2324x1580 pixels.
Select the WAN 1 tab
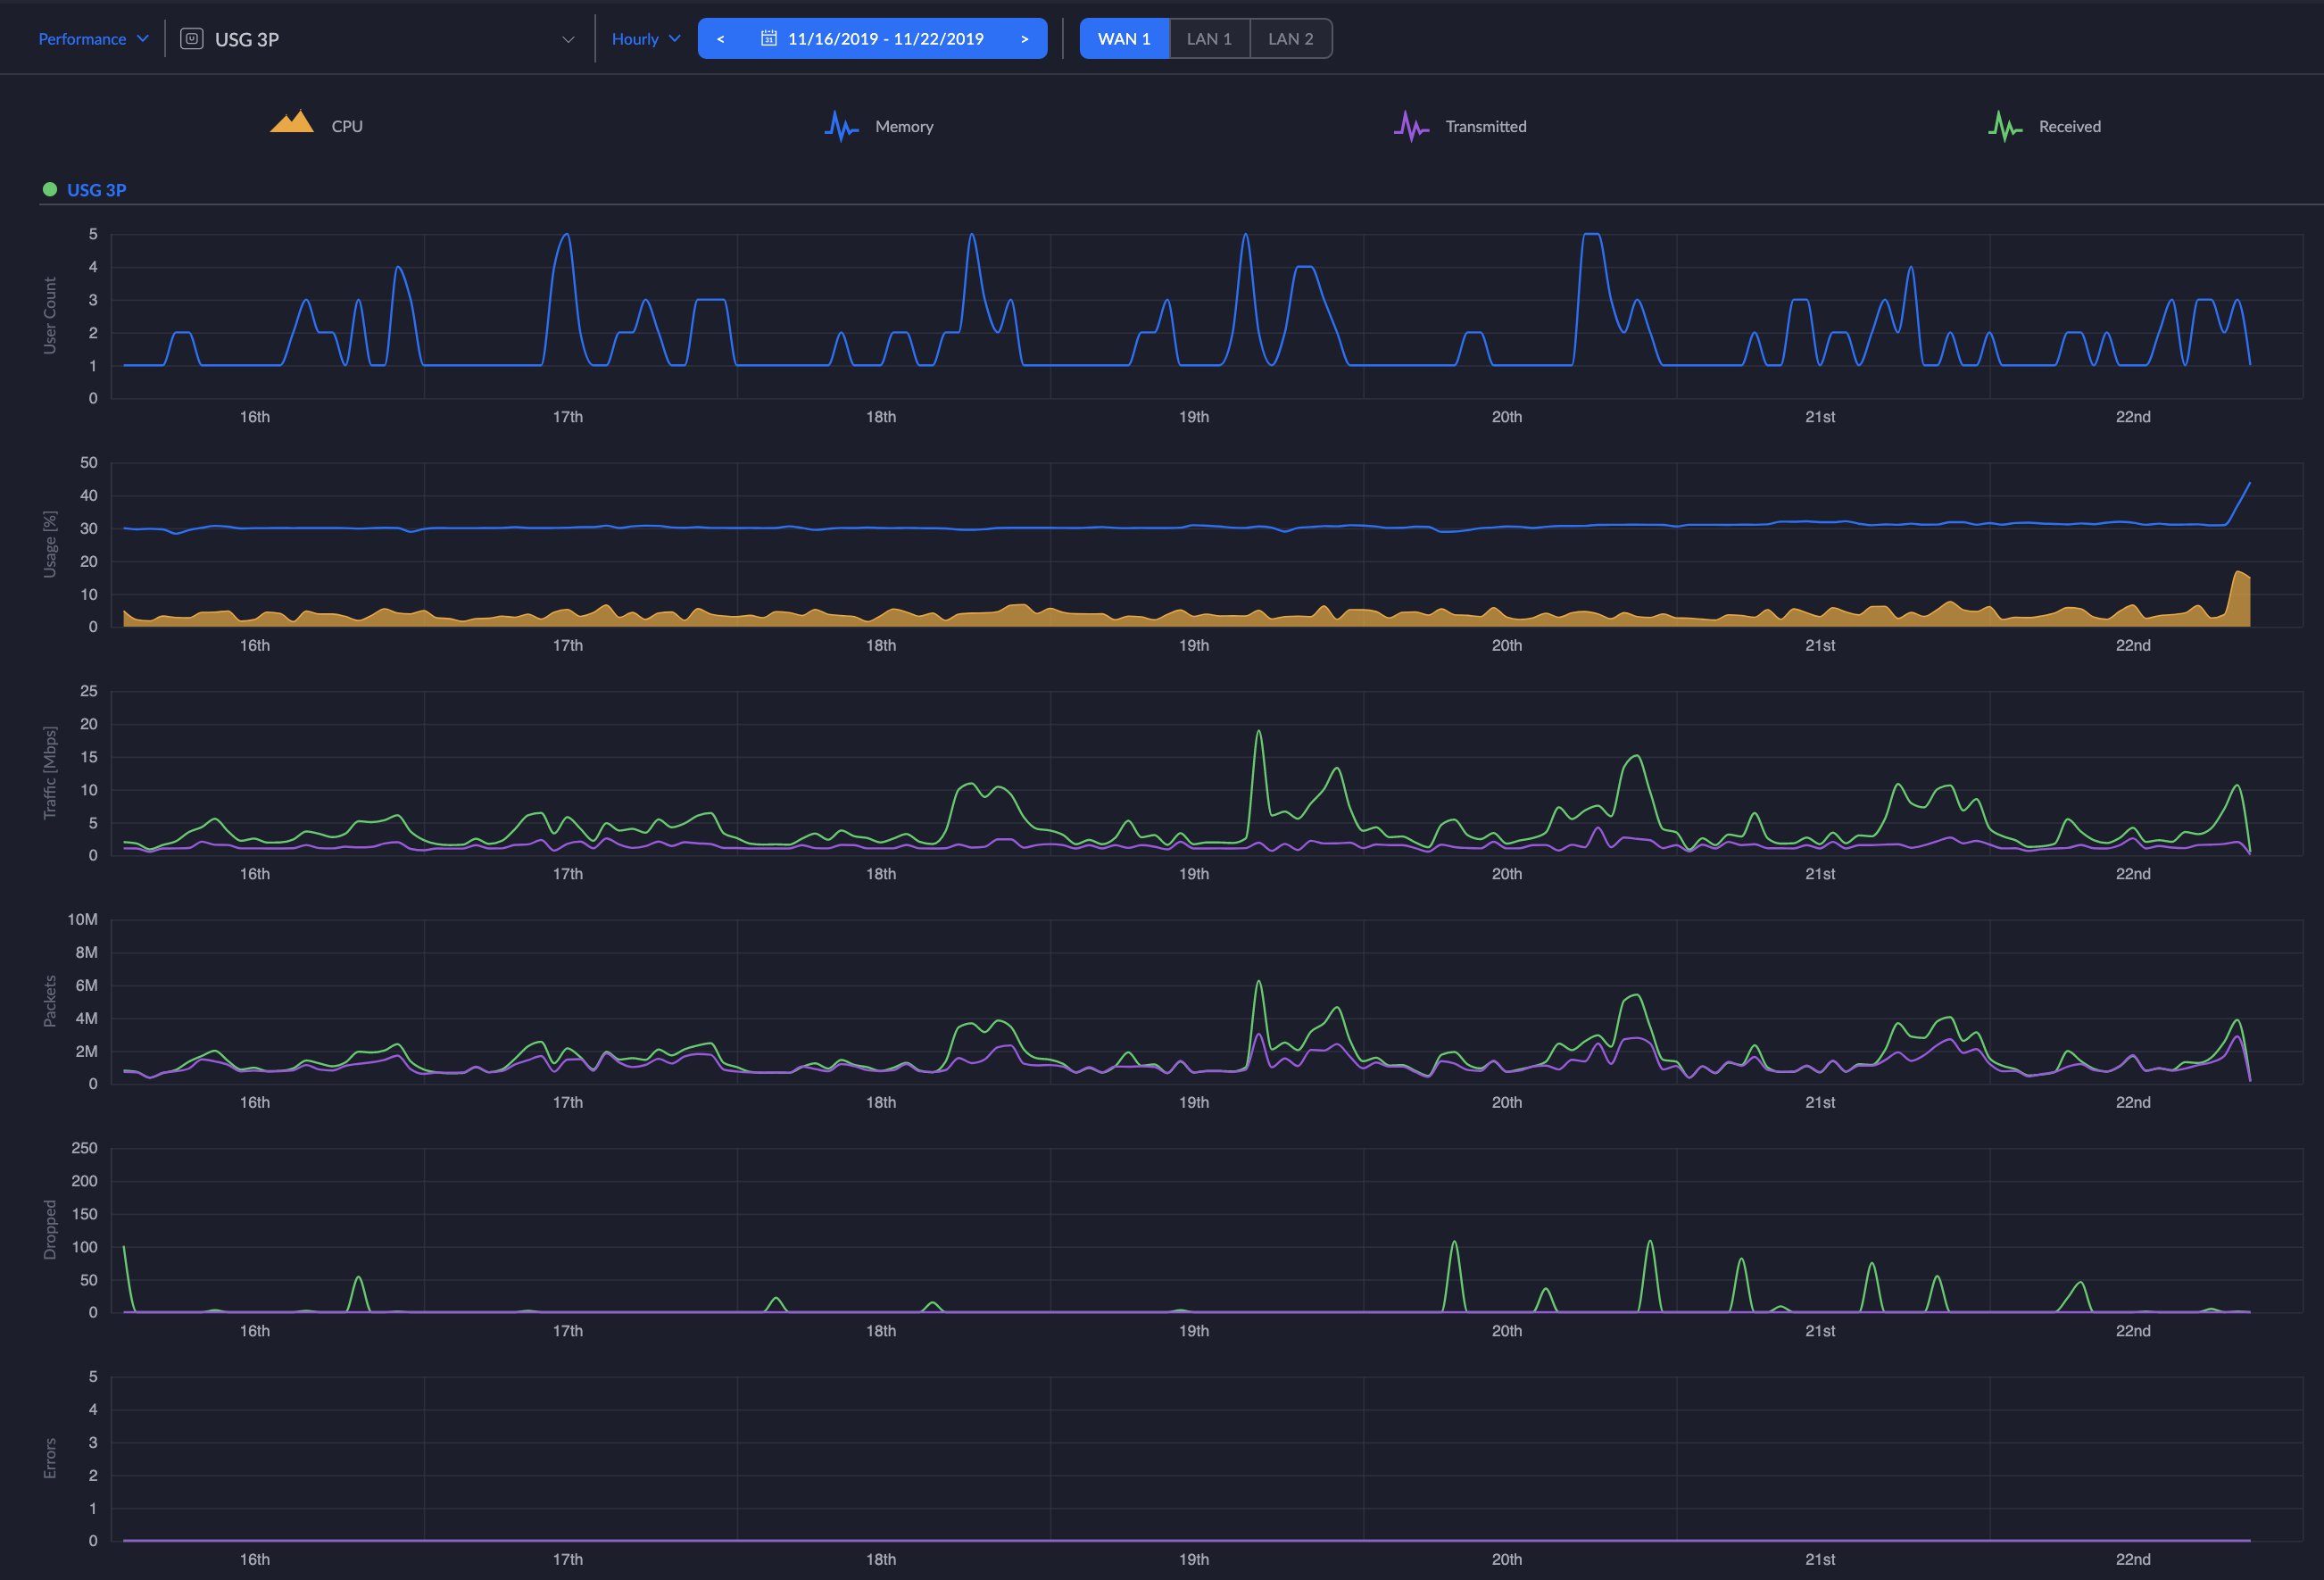coord(1125,37)
